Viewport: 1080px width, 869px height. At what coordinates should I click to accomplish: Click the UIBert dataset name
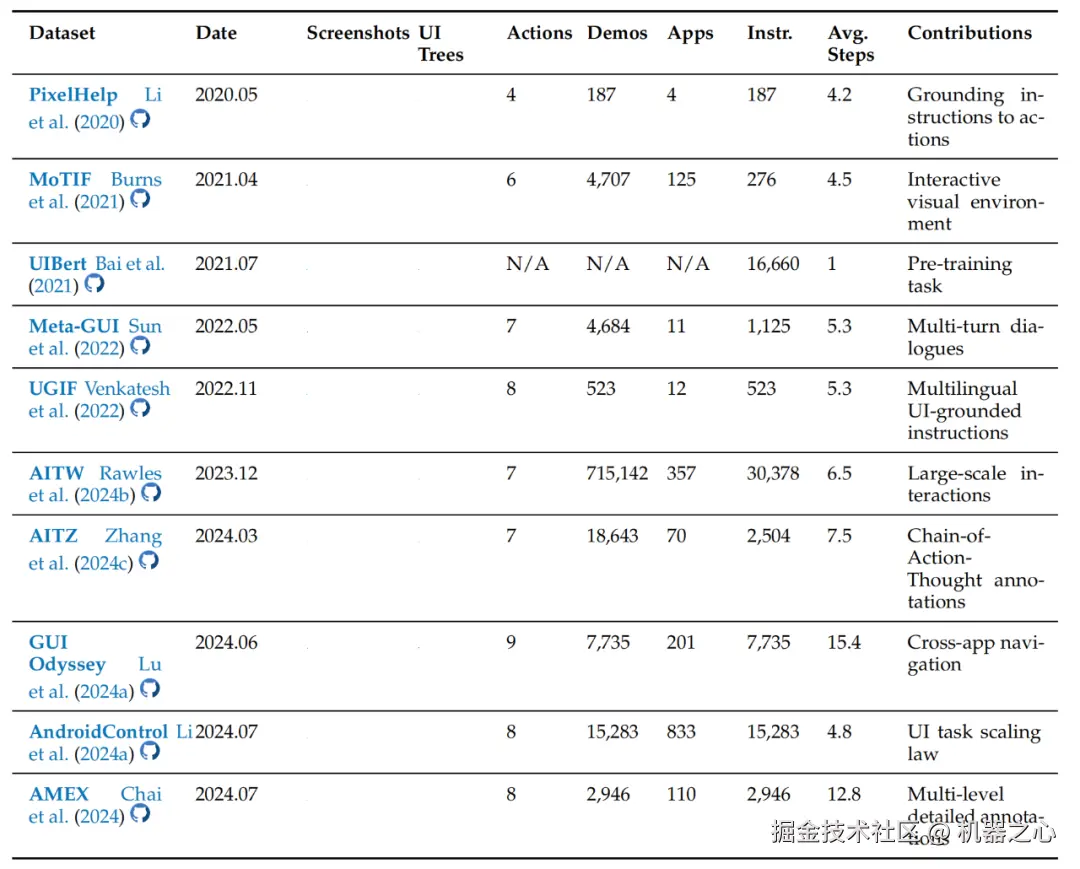coord(58,264)
